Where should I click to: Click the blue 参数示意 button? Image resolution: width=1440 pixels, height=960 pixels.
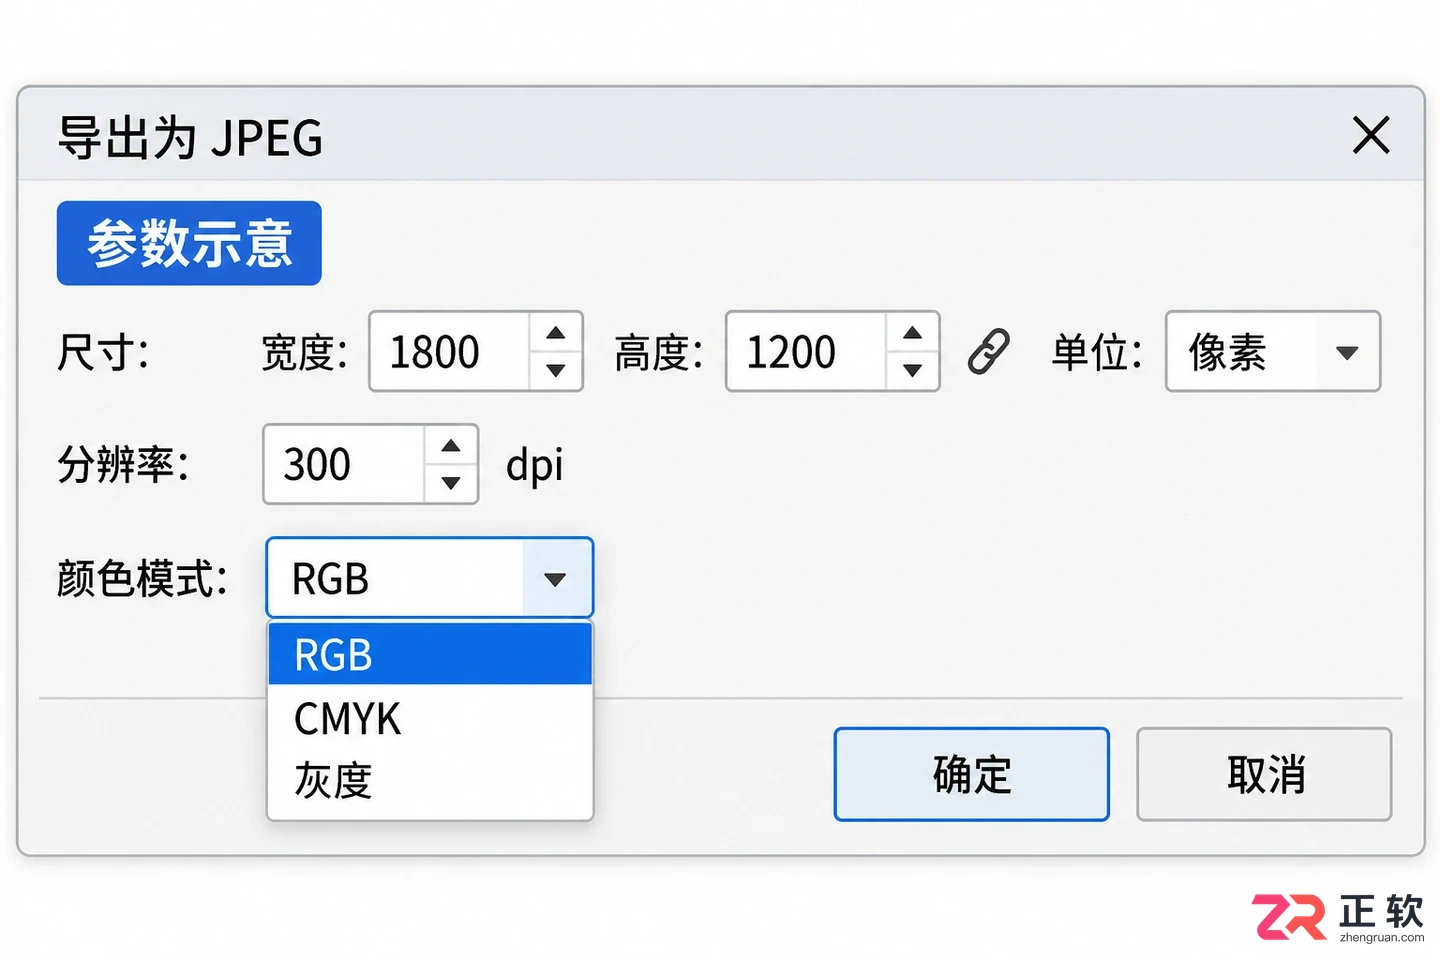[x=189, y=243]
